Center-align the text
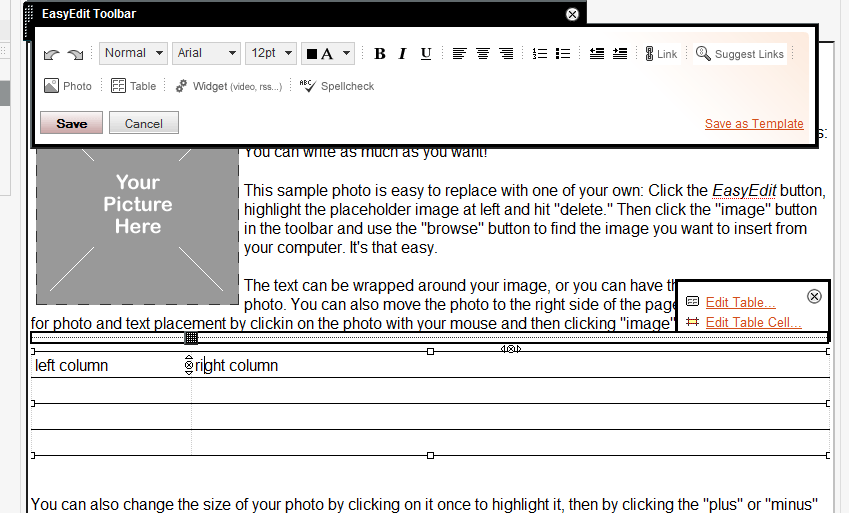The height and width of the screenshot is (513, 849). [483, 54]
